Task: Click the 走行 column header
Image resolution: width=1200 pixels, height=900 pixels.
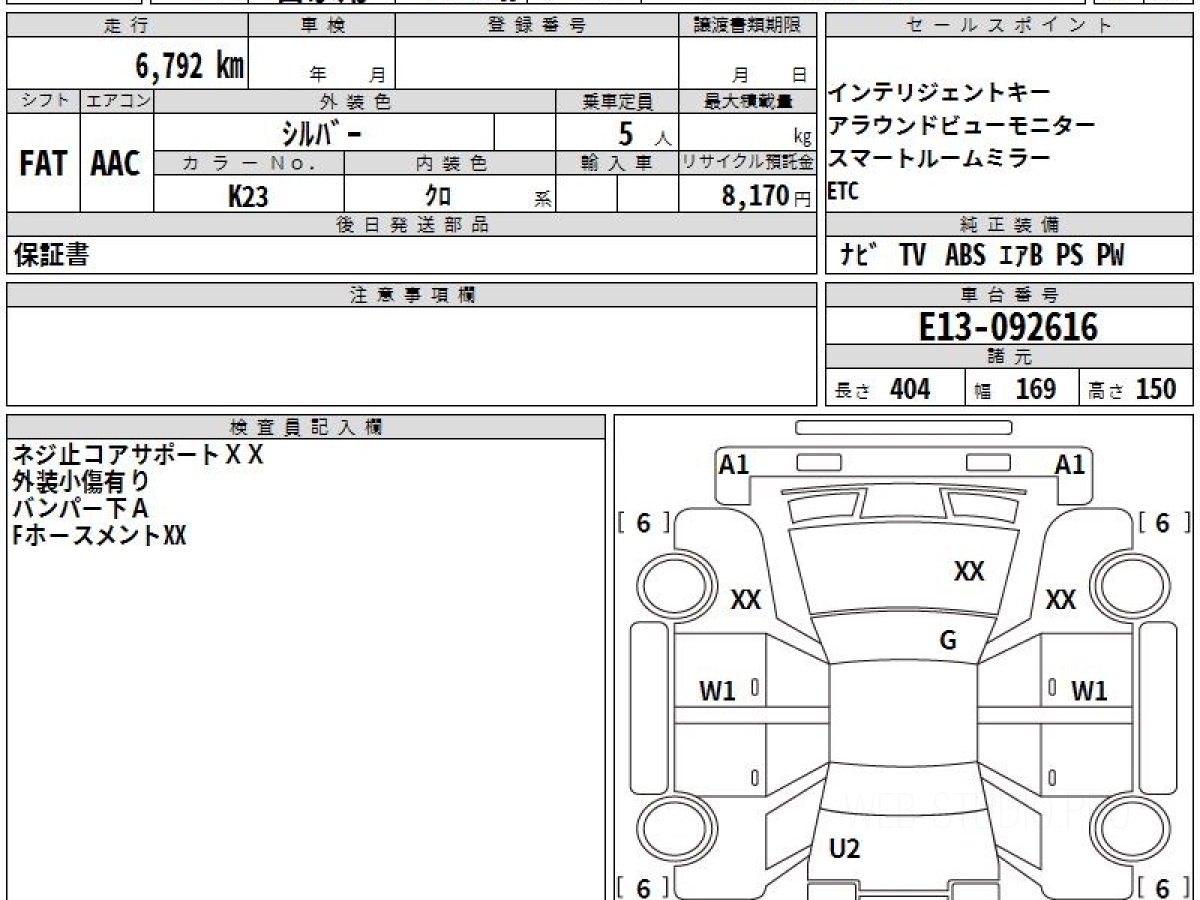Action: (127, 26)
